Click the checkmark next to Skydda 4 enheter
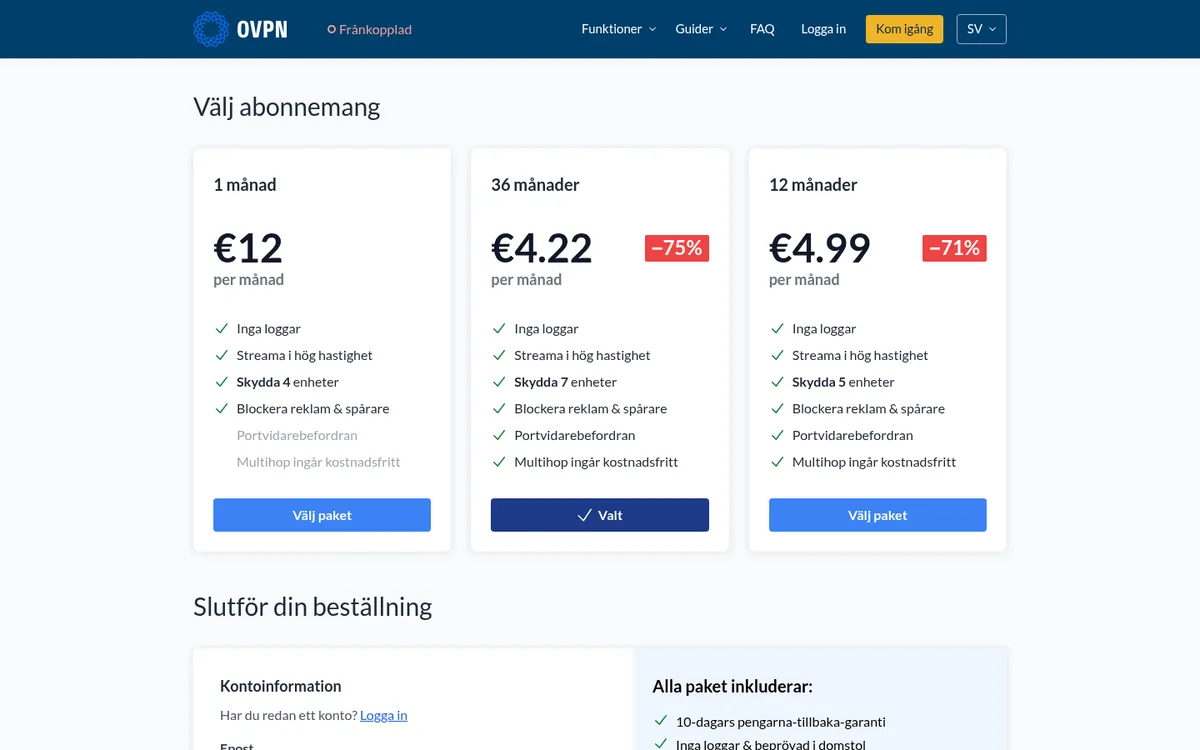Screen dimensions: 1200x750 point(221,382)
